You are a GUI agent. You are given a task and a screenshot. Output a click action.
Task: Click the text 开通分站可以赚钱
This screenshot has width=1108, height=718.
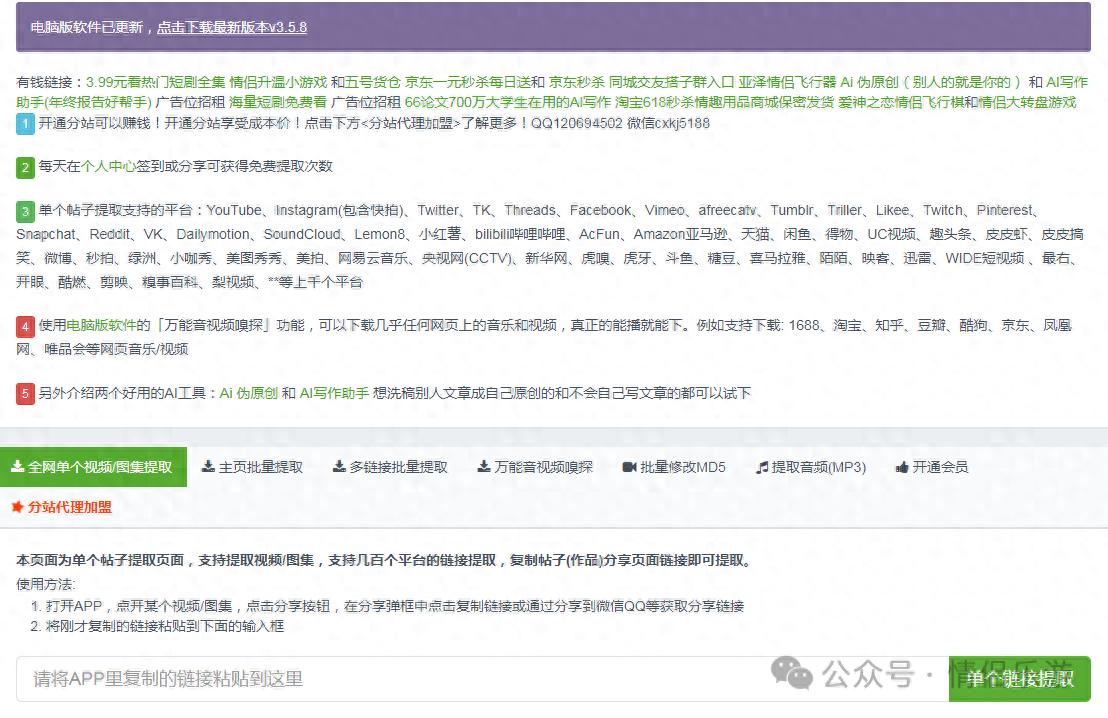pos(94,123)
